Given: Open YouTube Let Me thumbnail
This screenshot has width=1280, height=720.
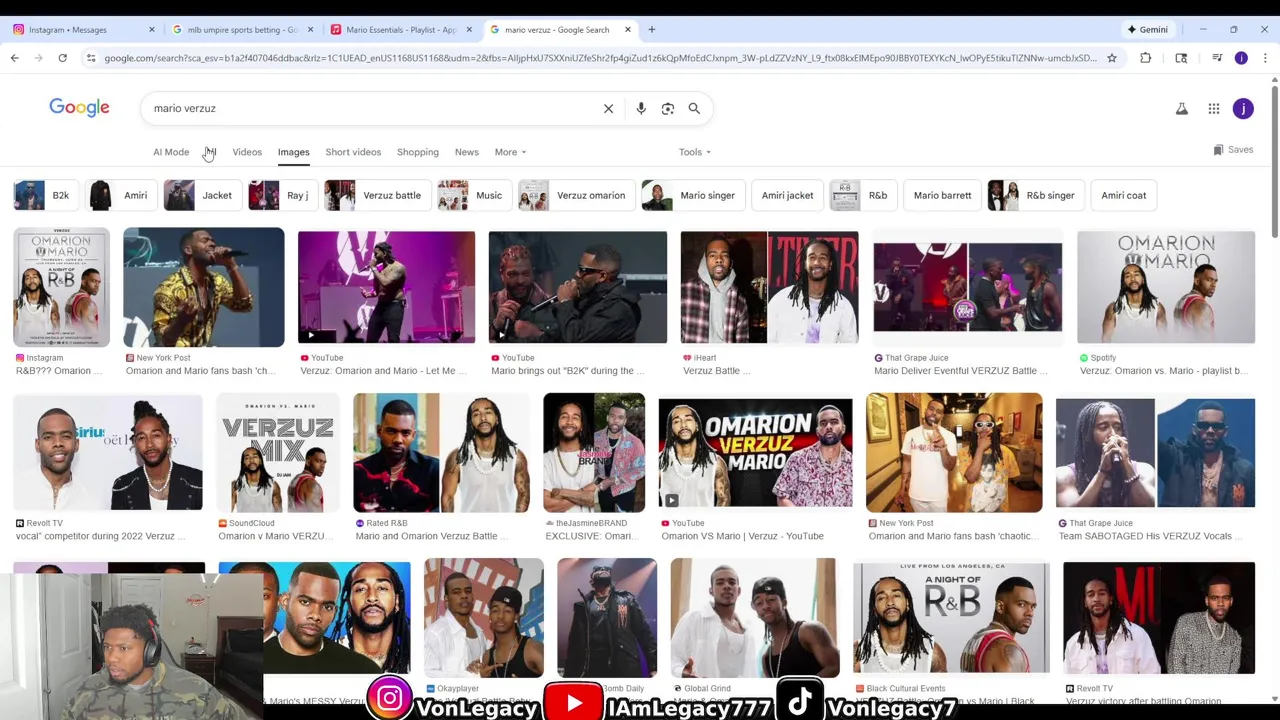Looking at the screenshot, I should [x=386, y=287].
